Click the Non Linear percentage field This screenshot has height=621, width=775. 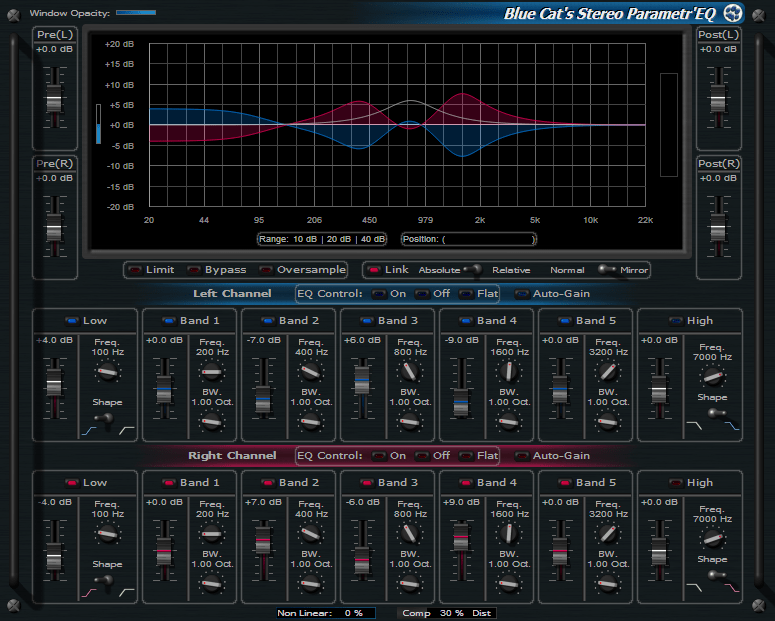click(x=326, y=613)
